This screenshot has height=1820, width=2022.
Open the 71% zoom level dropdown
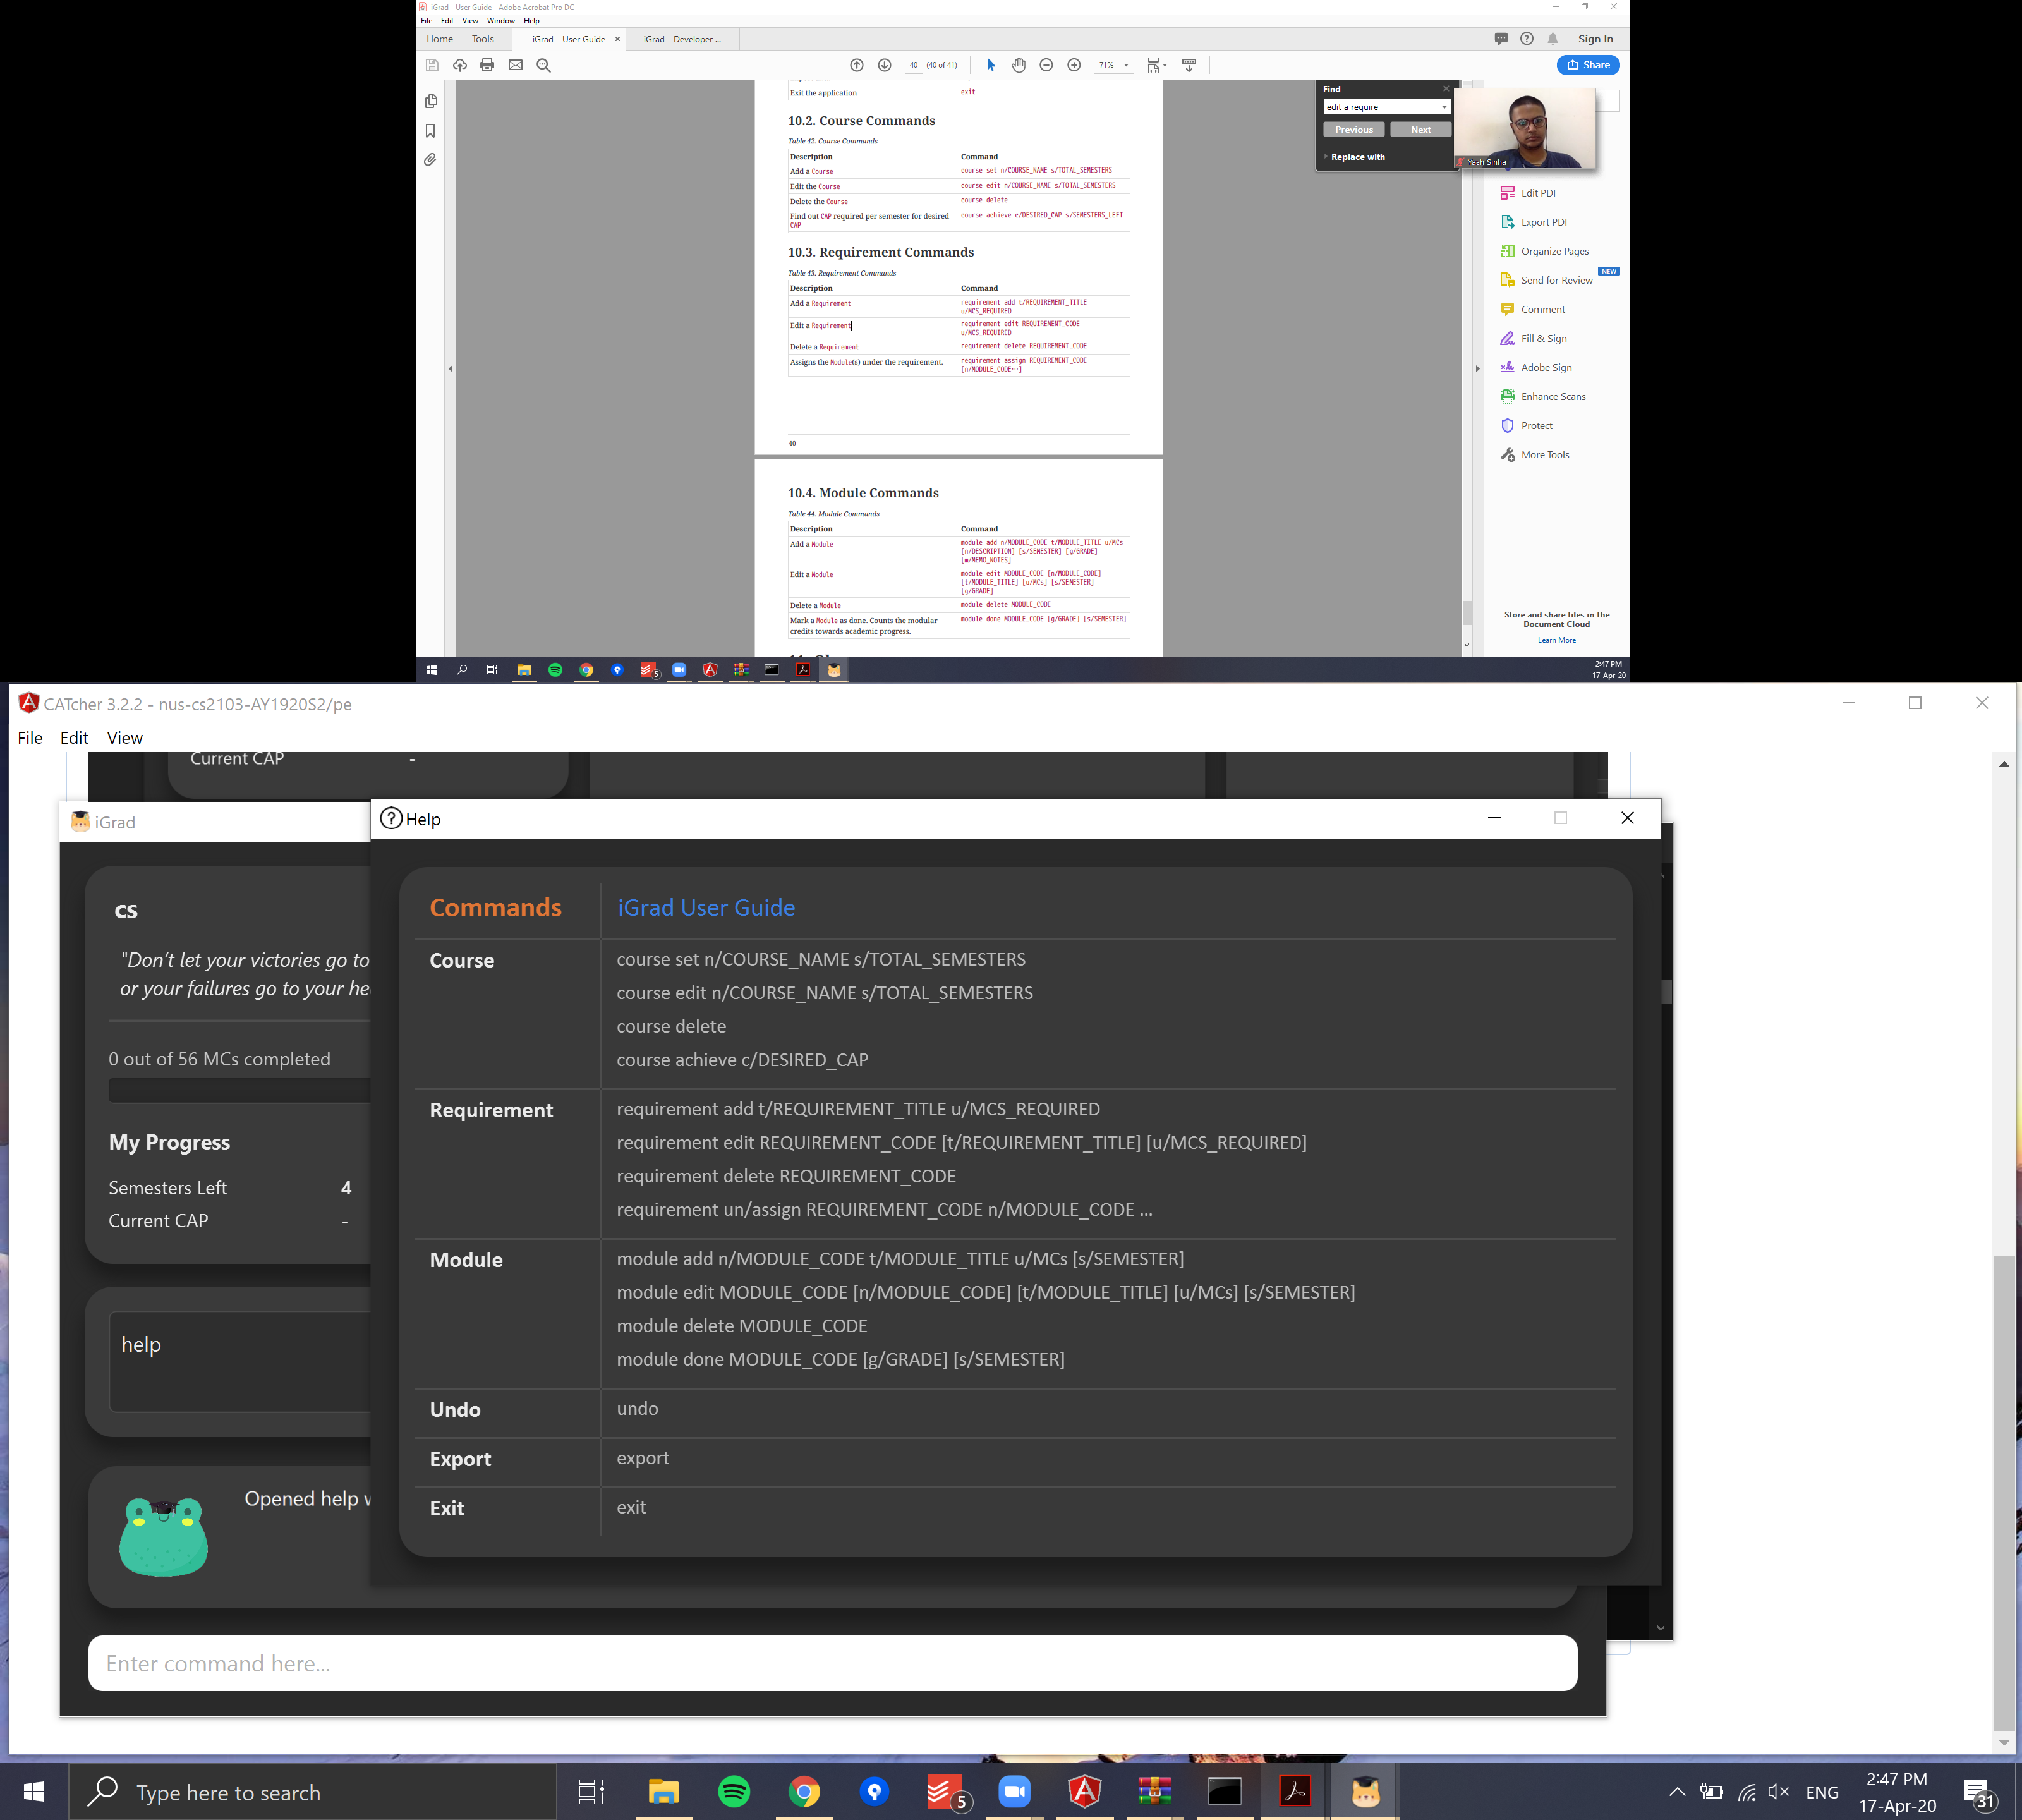point(1126,65)
